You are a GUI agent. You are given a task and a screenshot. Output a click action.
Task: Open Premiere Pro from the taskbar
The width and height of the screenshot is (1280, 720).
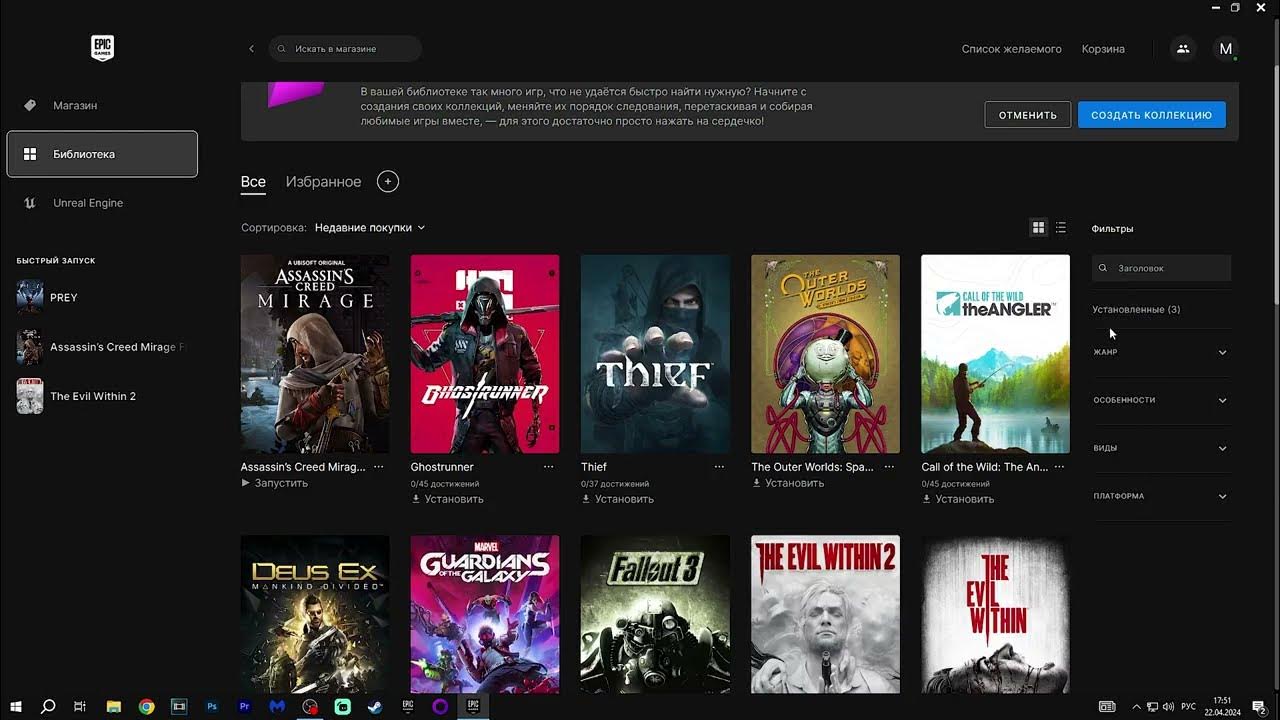click(245, 706)
